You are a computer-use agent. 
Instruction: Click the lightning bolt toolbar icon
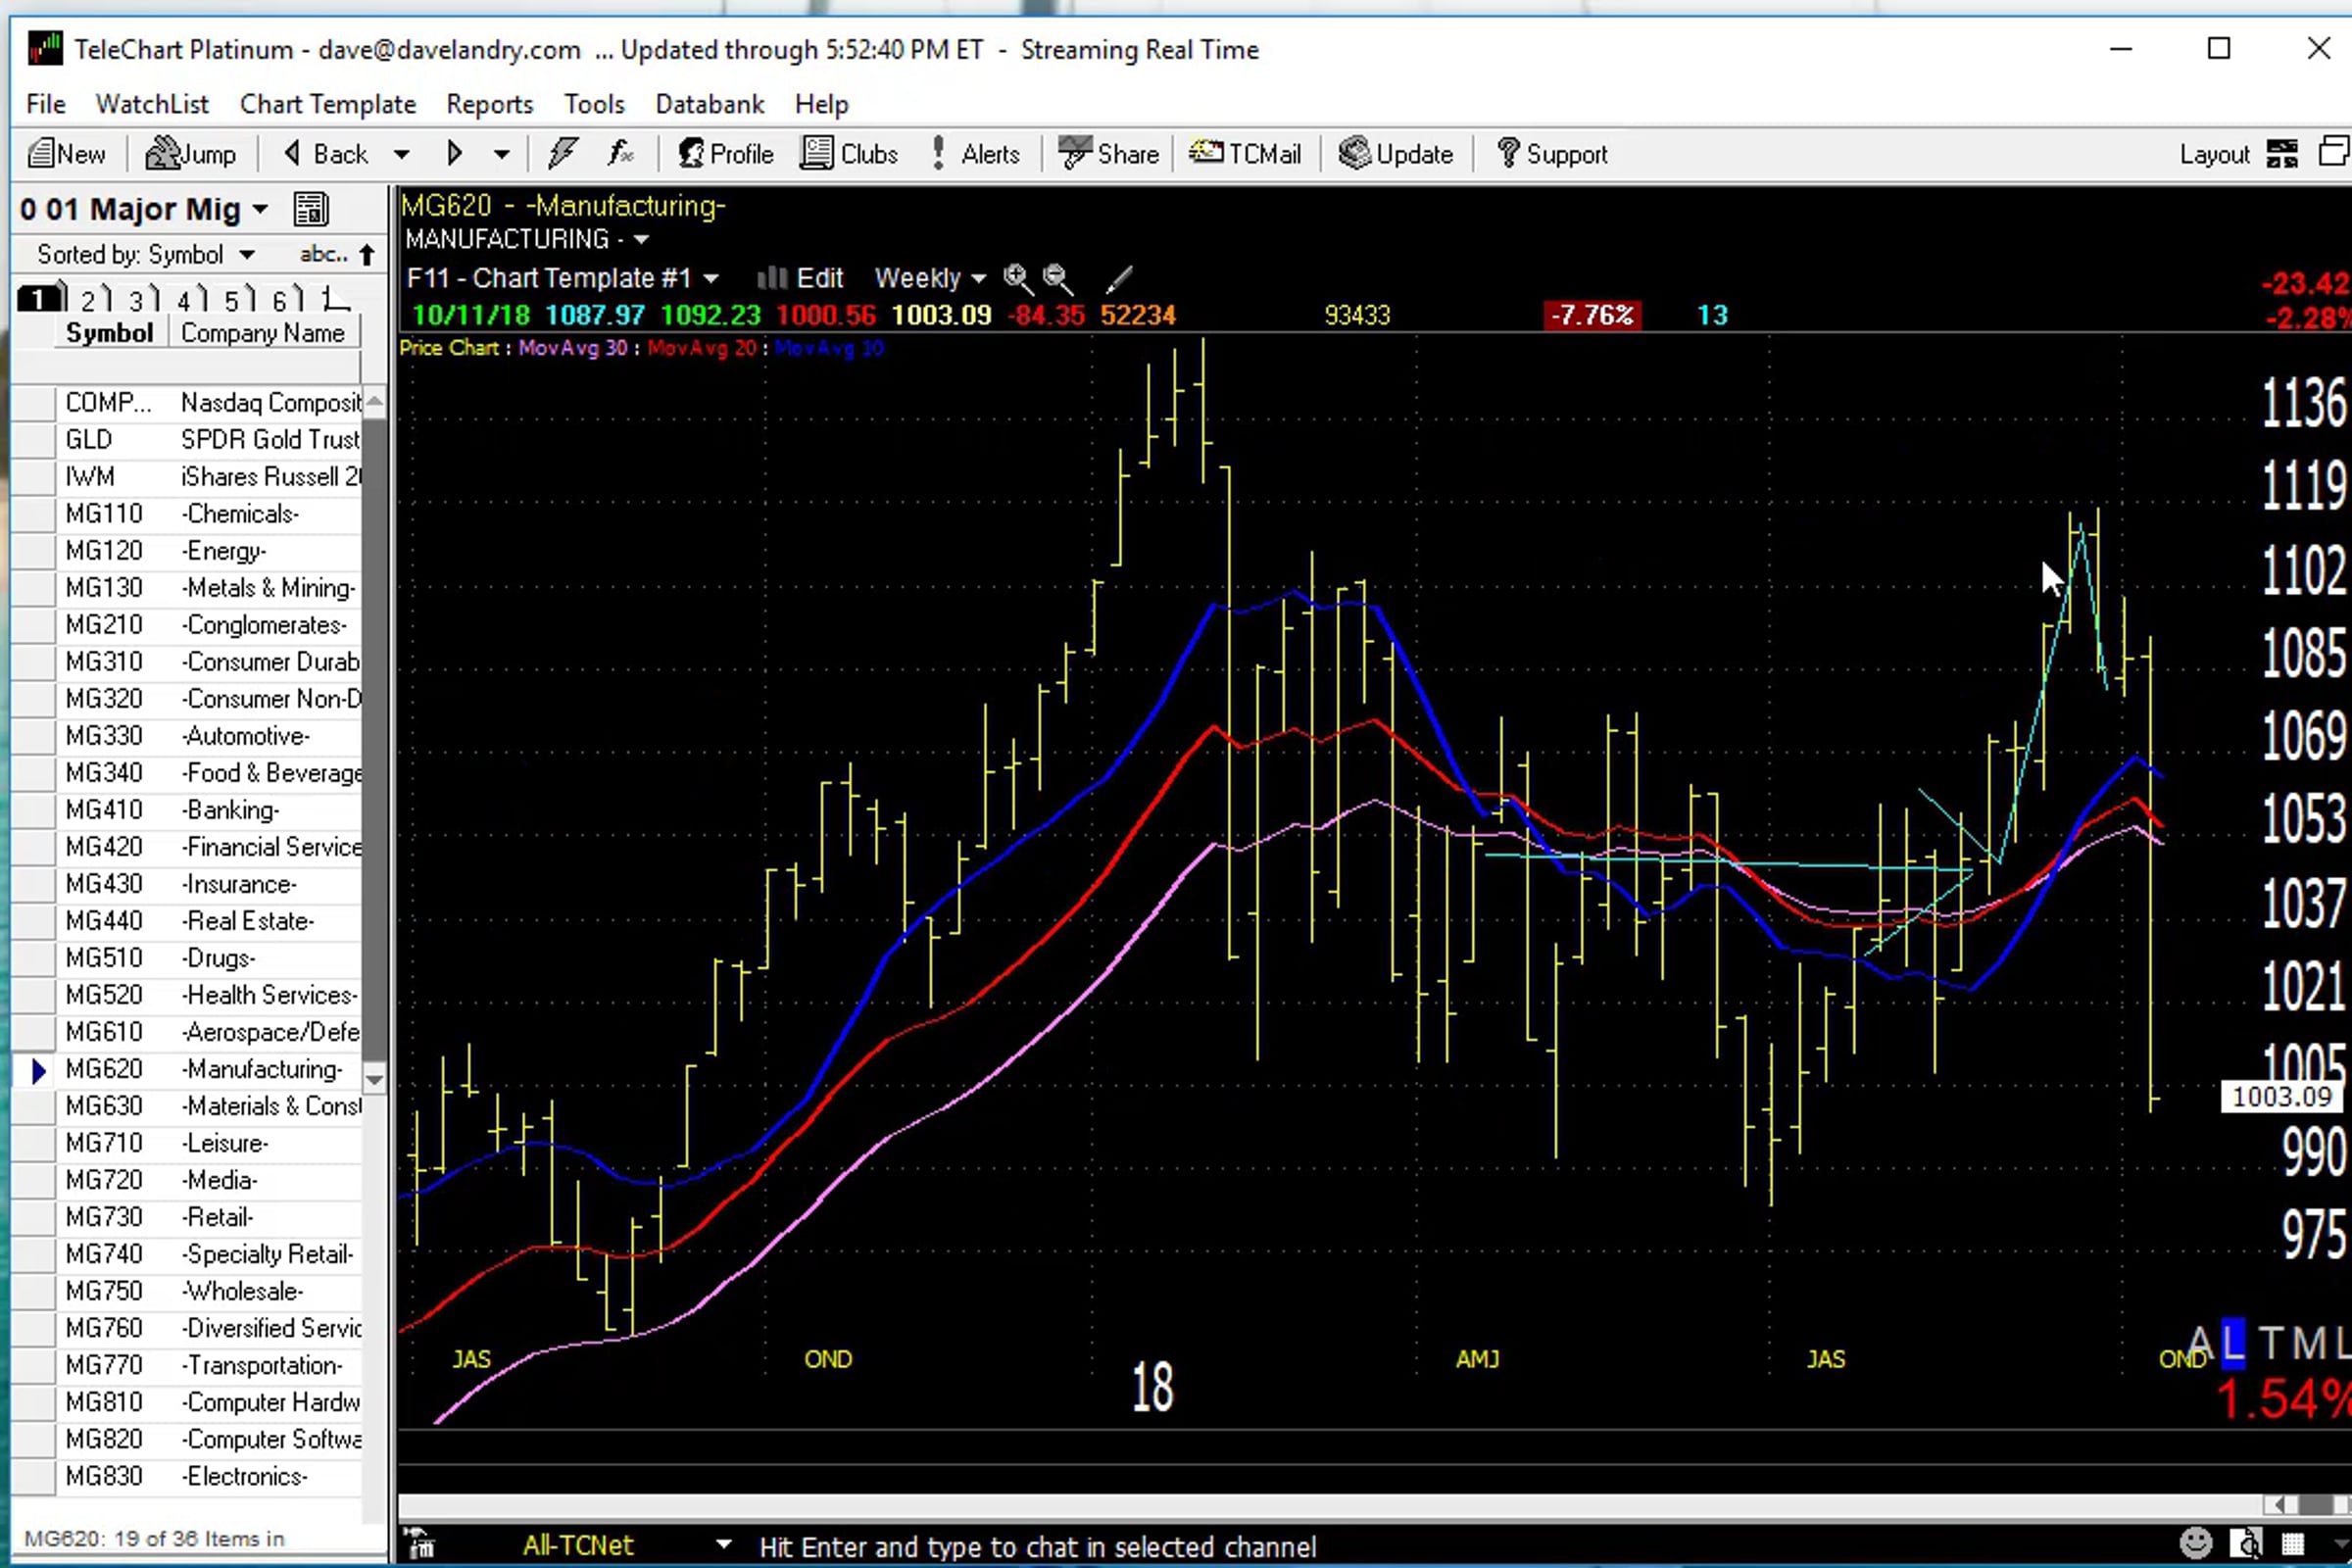point(563,154)
